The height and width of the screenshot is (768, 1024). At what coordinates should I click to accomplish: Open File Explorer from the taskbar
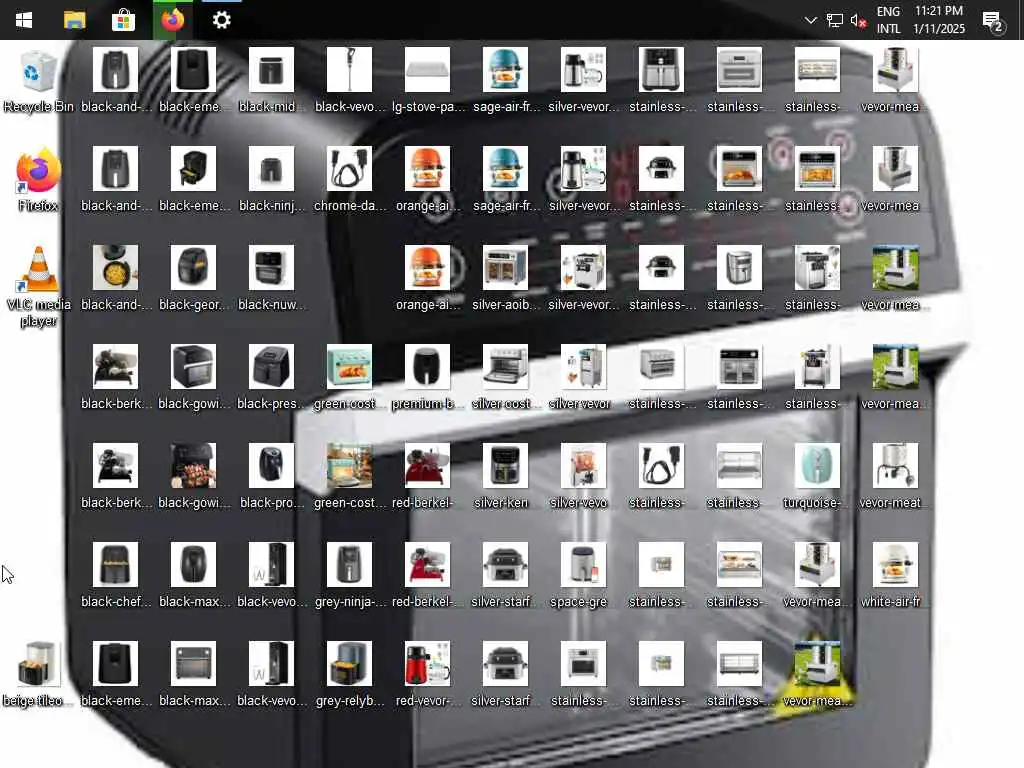click(x=74, y=20)
